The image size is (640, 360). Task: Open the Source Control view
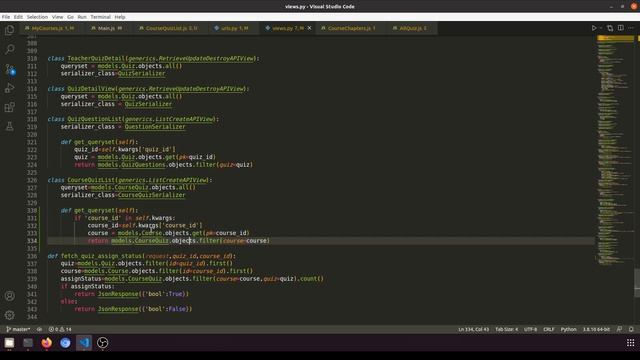coord(9,69)
